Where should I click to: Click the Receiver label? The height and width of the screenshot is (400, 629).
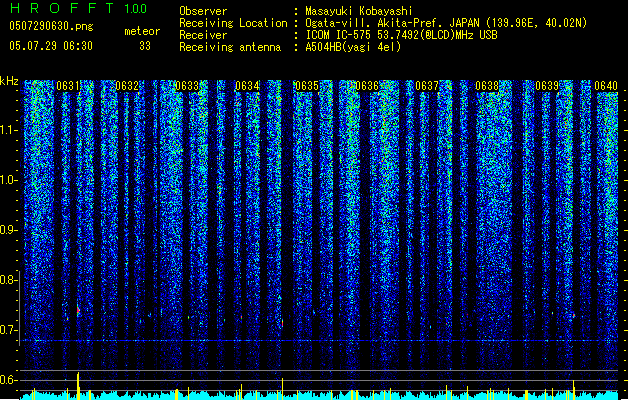click(203, 35)
